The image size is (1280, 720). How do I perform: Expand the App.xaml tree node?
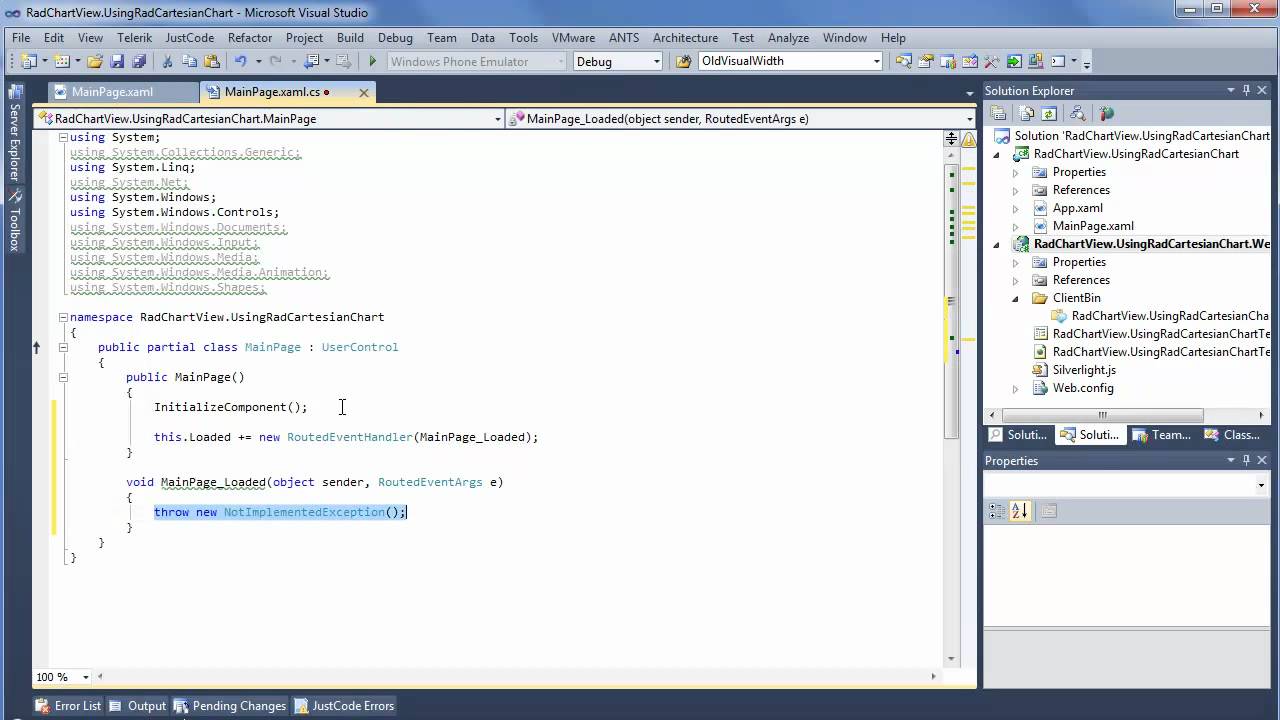pos(1016,208)
